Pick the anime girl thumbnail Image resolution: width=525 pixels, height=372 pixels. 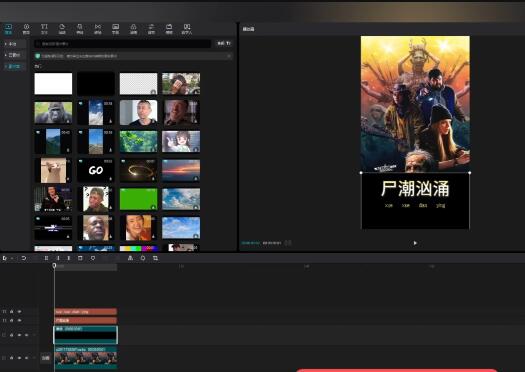coord(181,142)
